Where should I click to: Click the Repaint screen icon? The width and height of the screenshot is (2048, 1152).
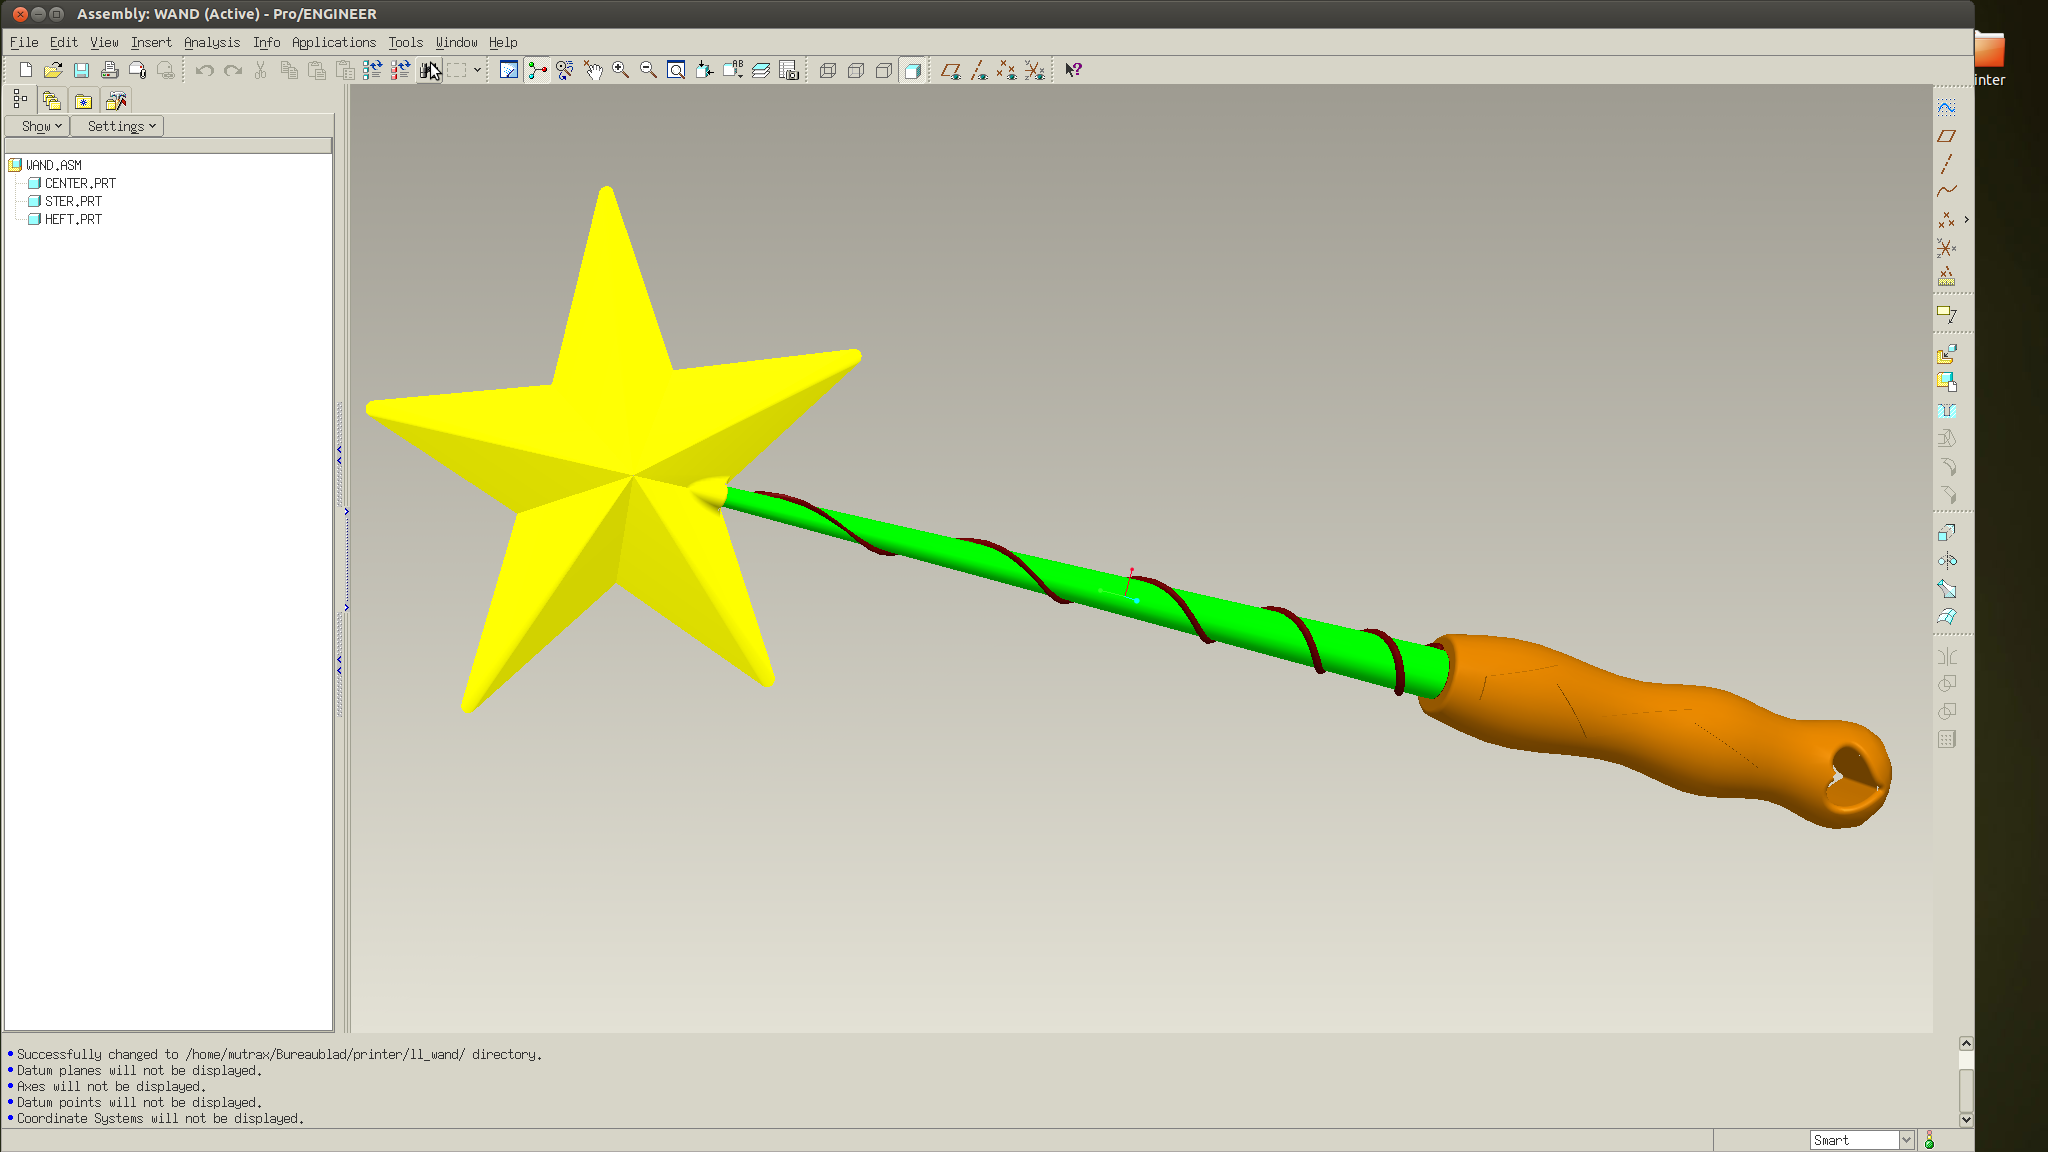[x=508, y=70]
